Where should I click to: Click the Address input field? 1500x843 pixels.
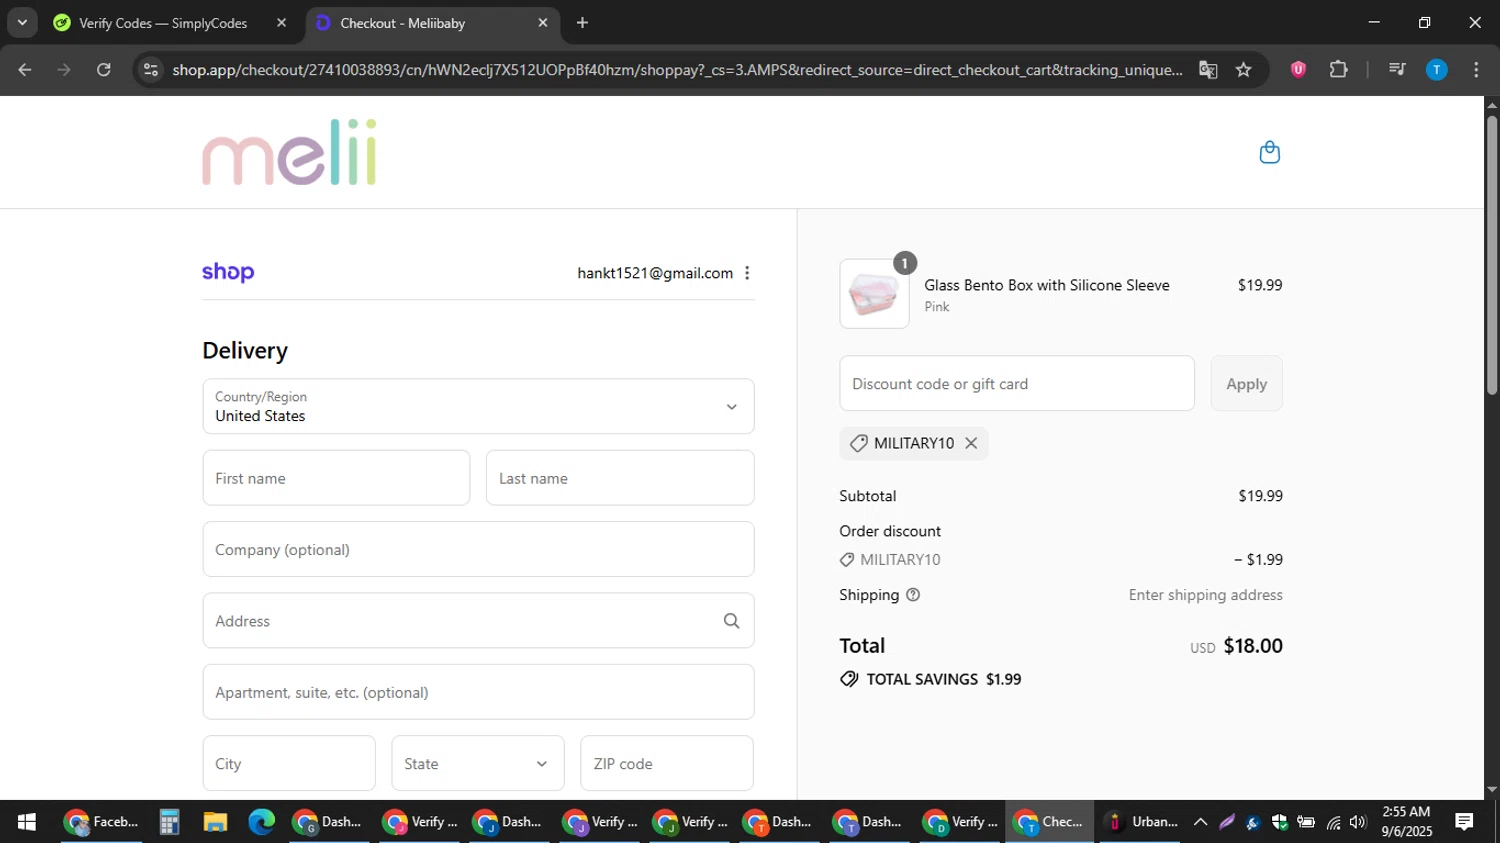tap(478, 621)
